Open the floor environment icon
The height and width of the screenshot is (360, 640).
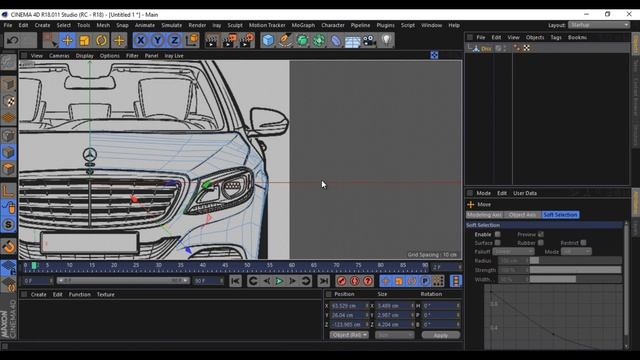point(352,40)
